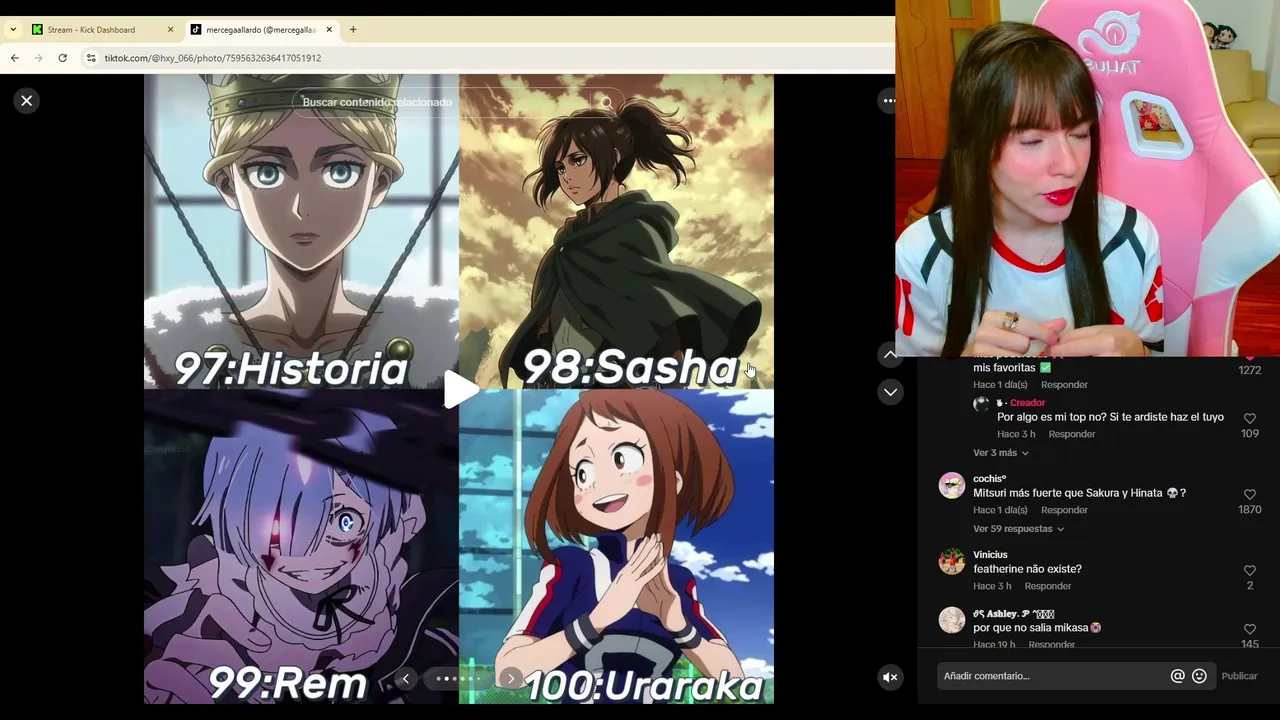The height and width of the screenshot is (720, 1280).
Task: Like Vinicius' featherine comment
Action: [1249, 571]
